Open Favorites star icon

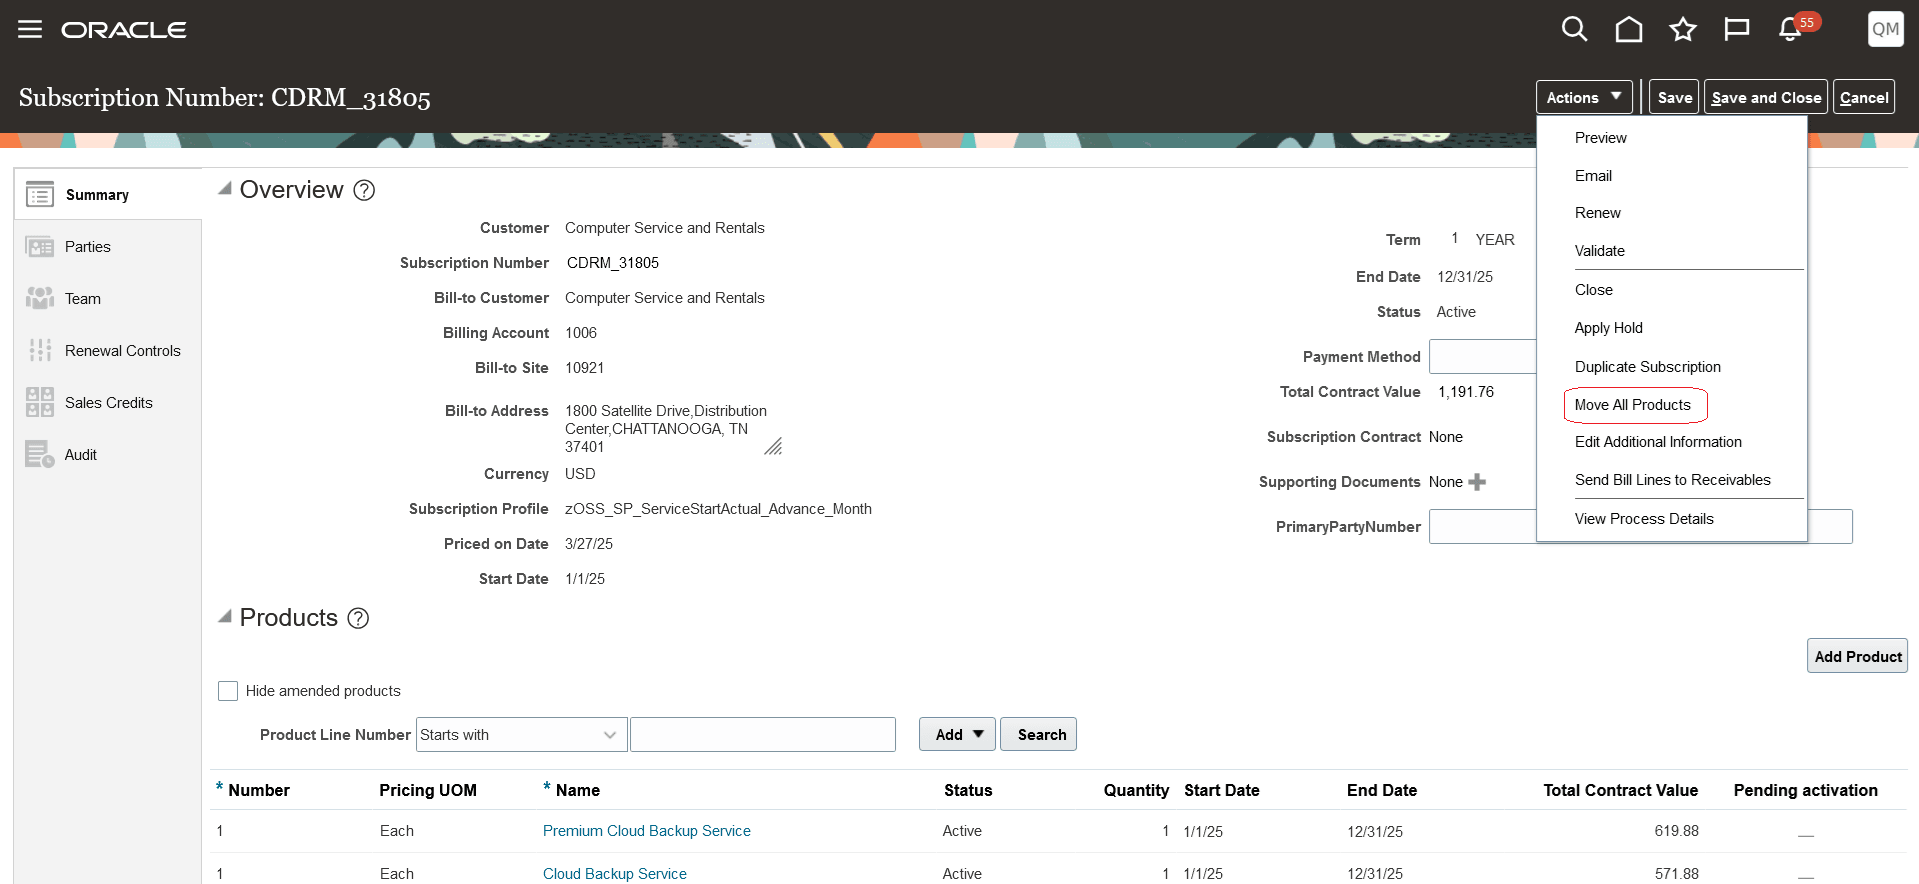pos(1683,29)
